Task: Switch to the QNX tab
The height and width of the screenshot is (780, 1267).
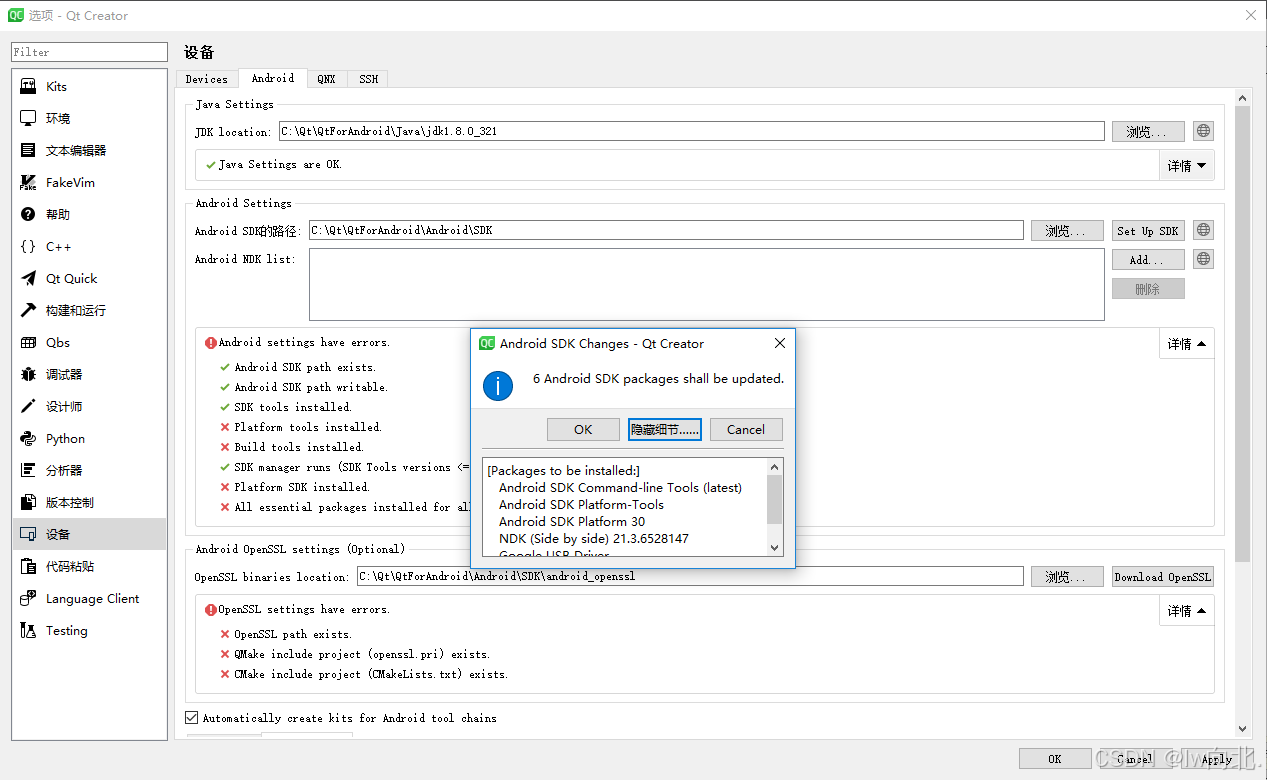Action: [x=327, y=79]
